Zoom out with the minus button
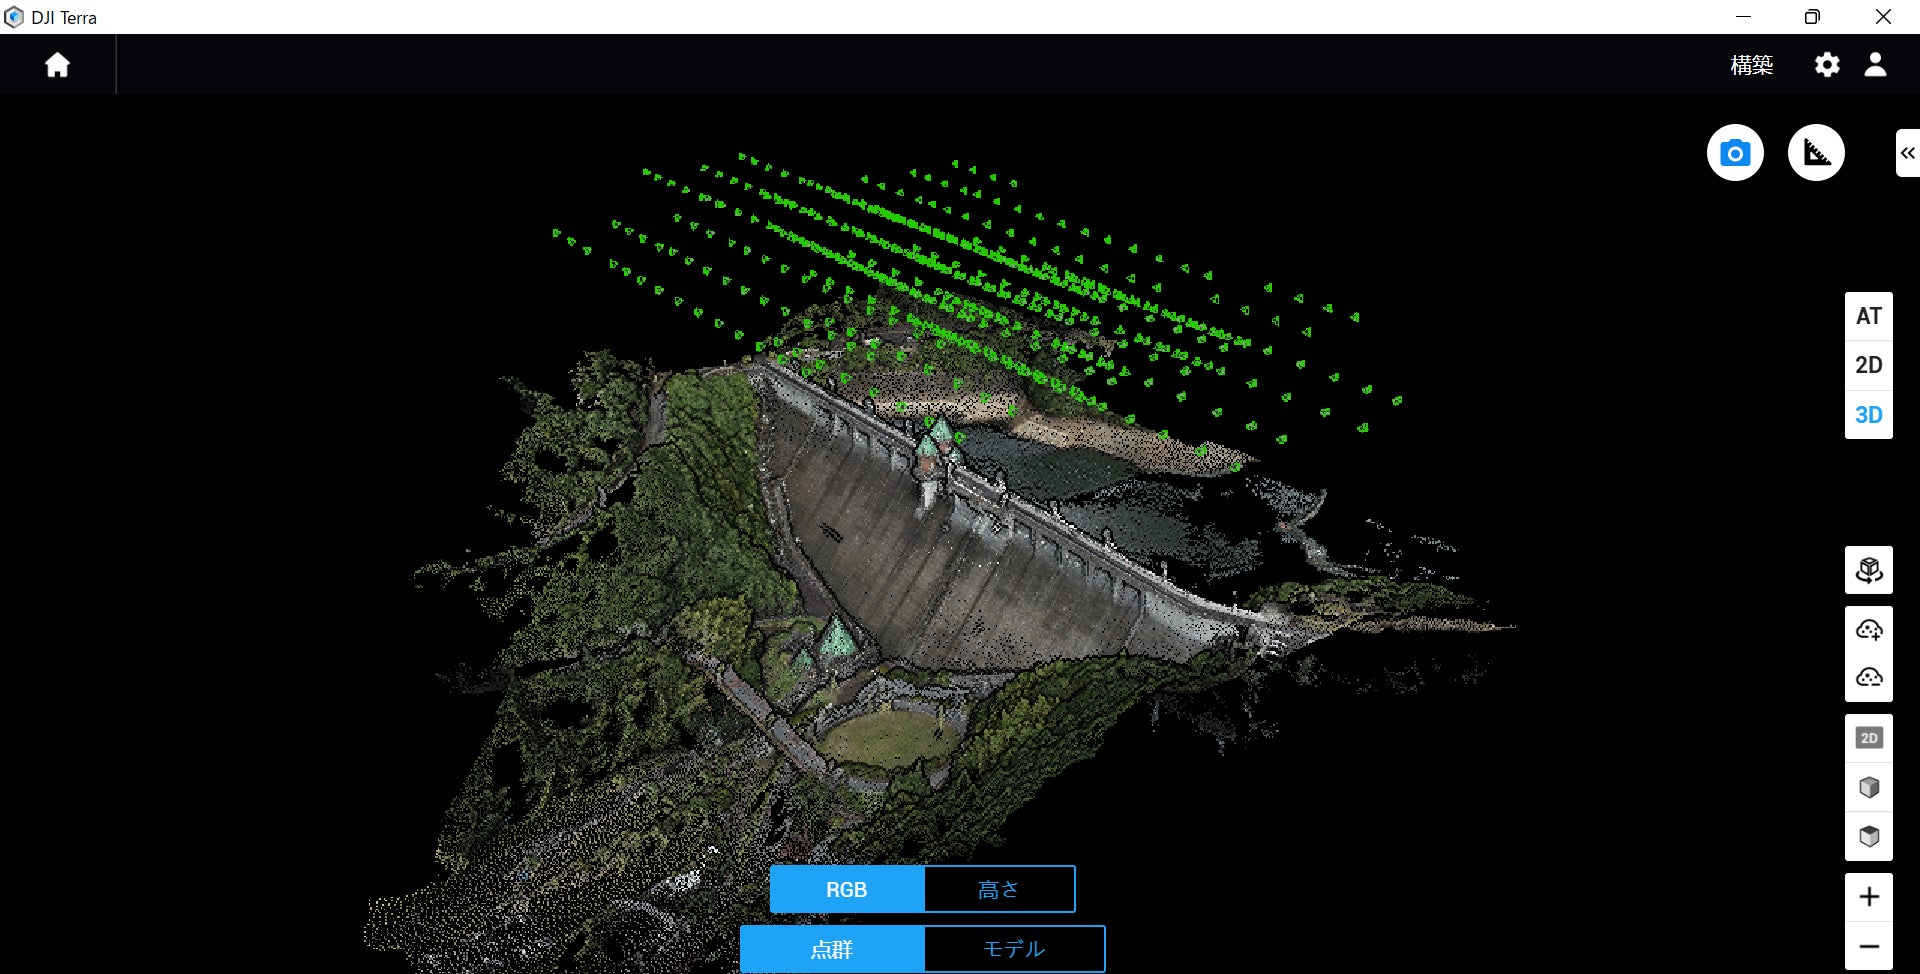Viewport: 1920px width, 974px height. [1868, 946]
